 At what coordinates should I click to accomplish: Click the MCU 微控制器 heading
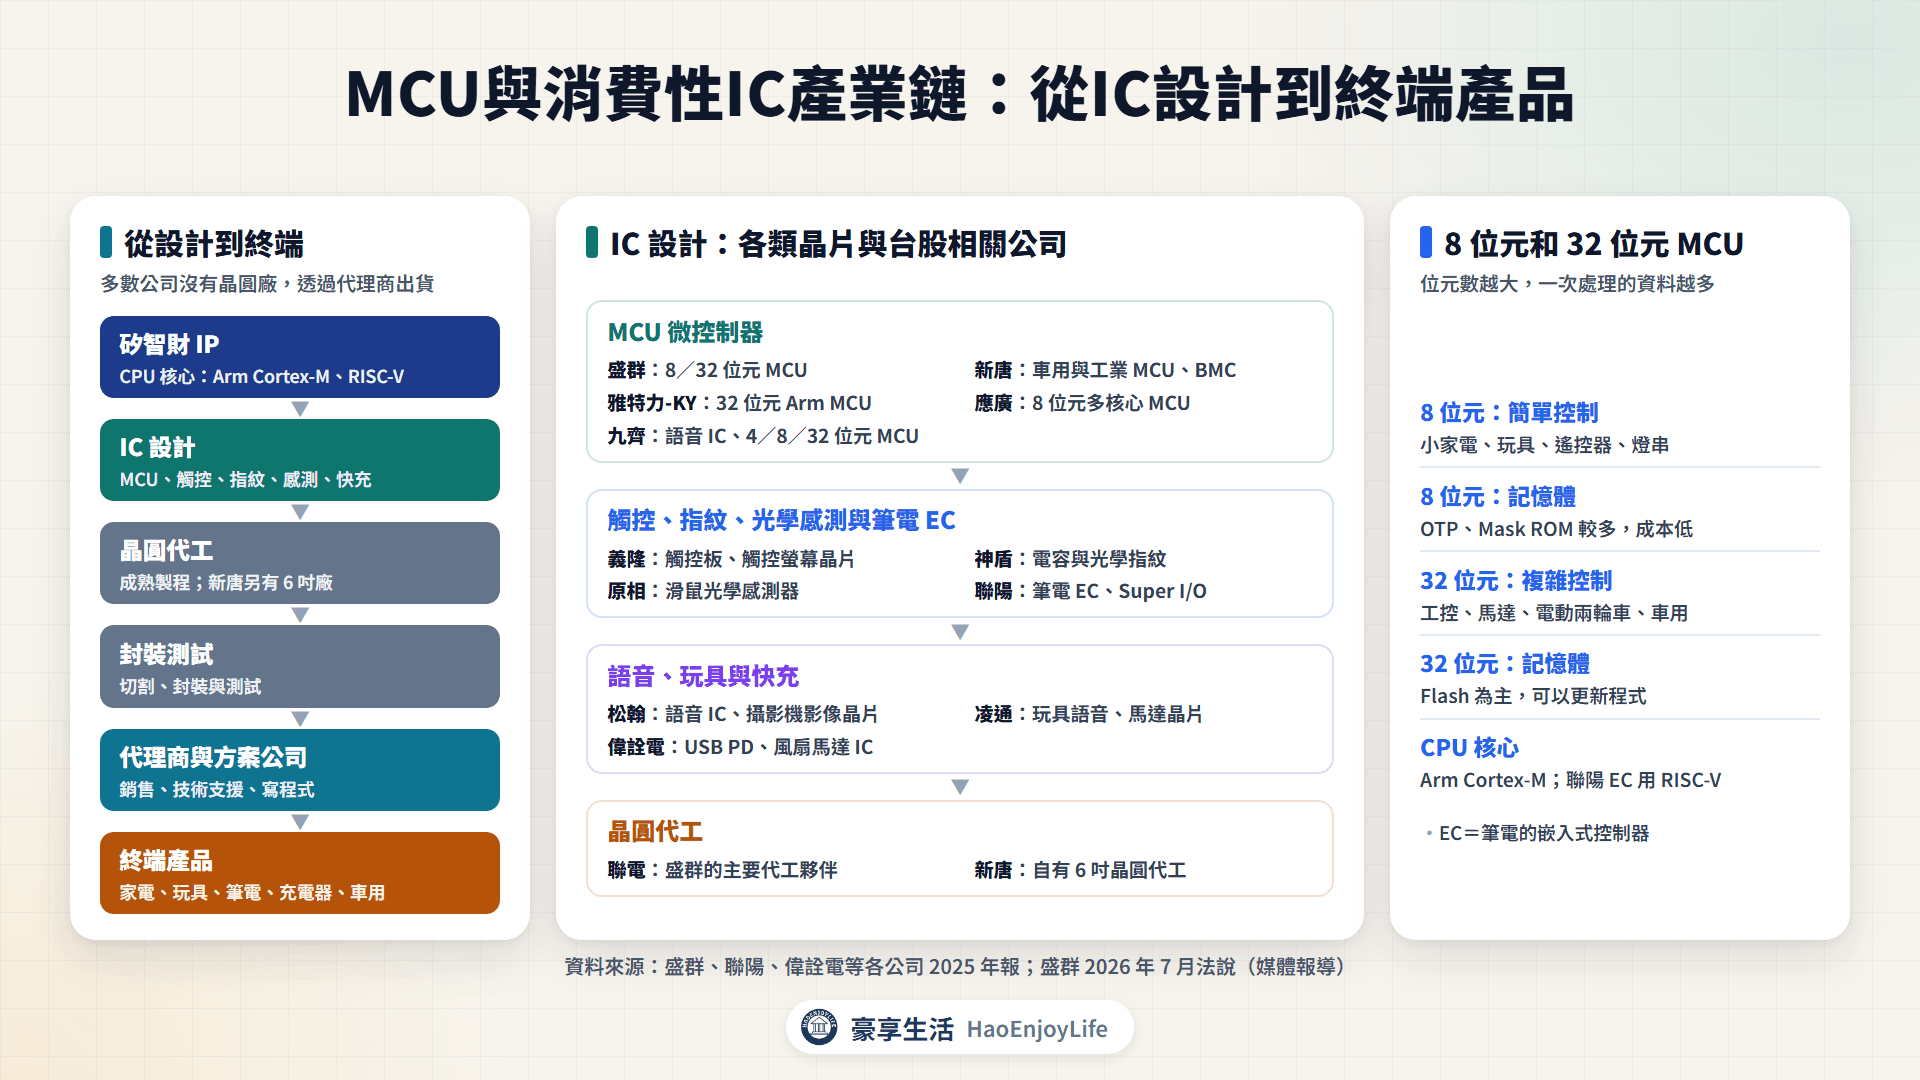[x=685, y=332]
